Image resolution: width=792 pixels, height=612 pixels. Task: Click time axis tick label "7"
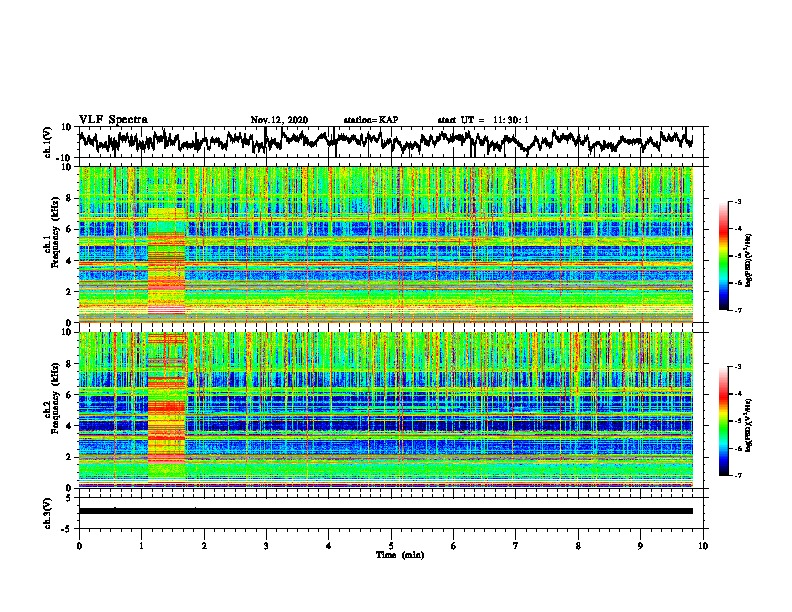point(516,546)
